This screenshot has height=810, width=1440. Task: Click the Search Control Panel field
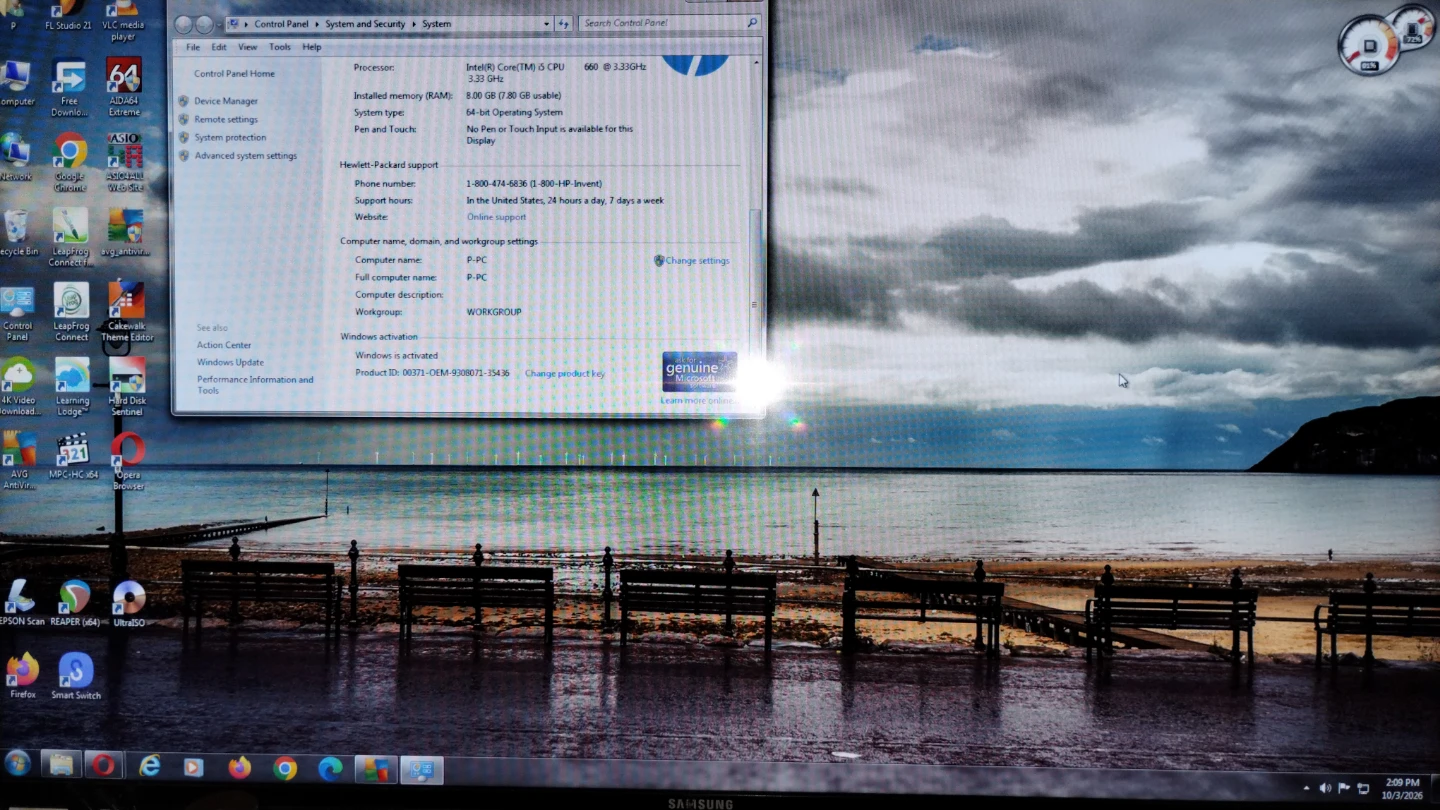coord(669,23)
